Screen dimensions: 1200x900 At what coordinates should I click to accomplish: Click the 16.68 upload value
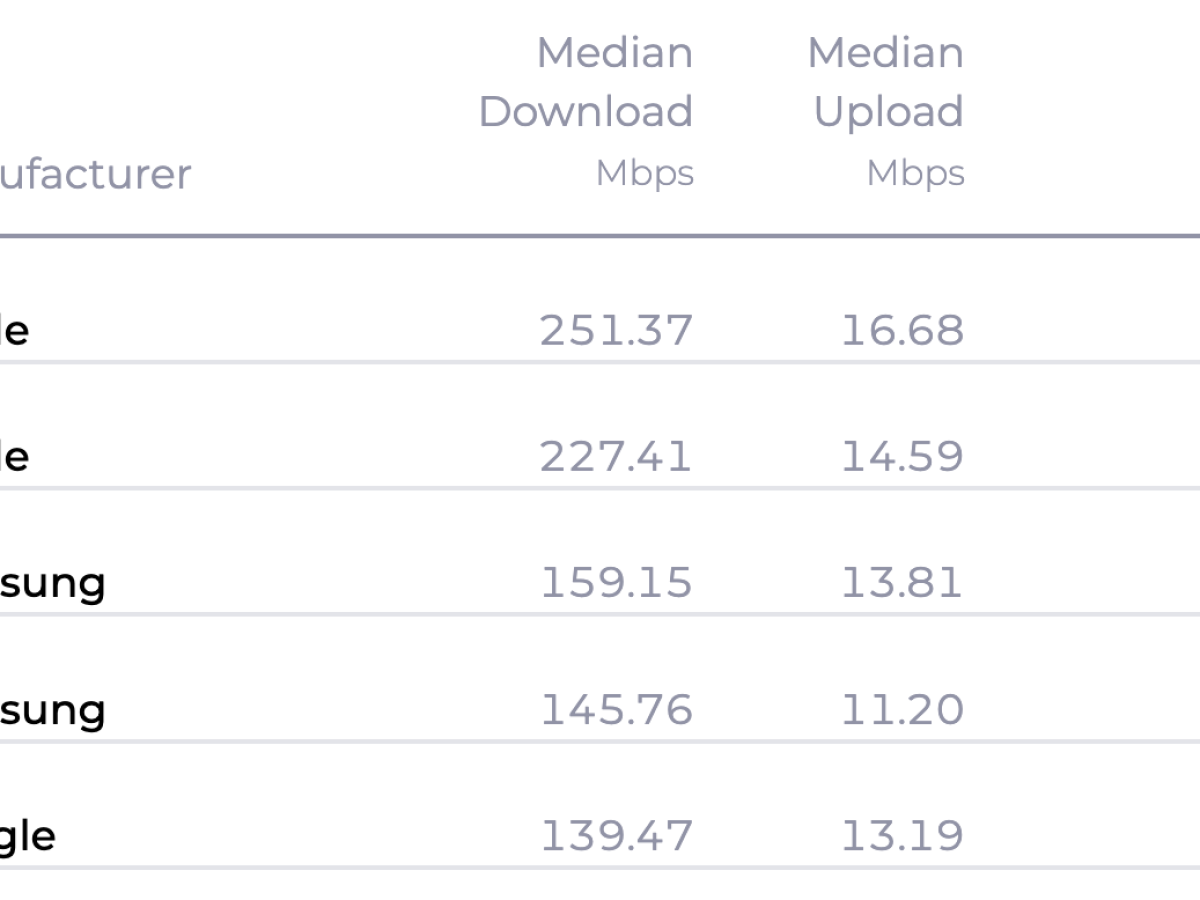pyautogui.click(x=902, y=330)
